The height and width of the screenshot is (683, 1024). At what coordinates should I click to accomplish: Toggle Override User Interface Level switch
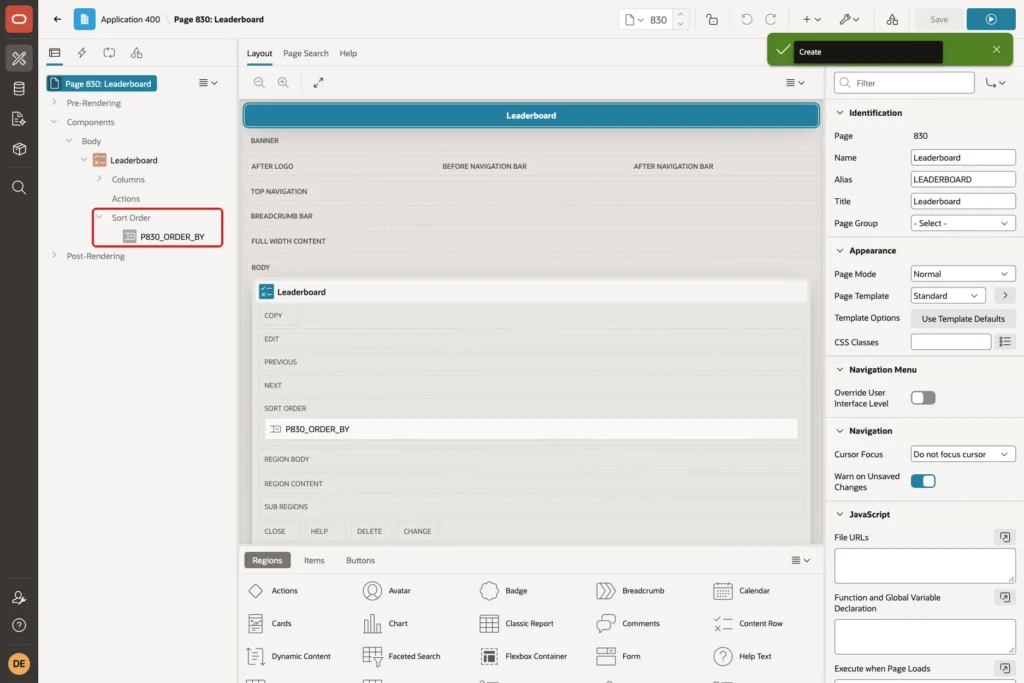923,398
